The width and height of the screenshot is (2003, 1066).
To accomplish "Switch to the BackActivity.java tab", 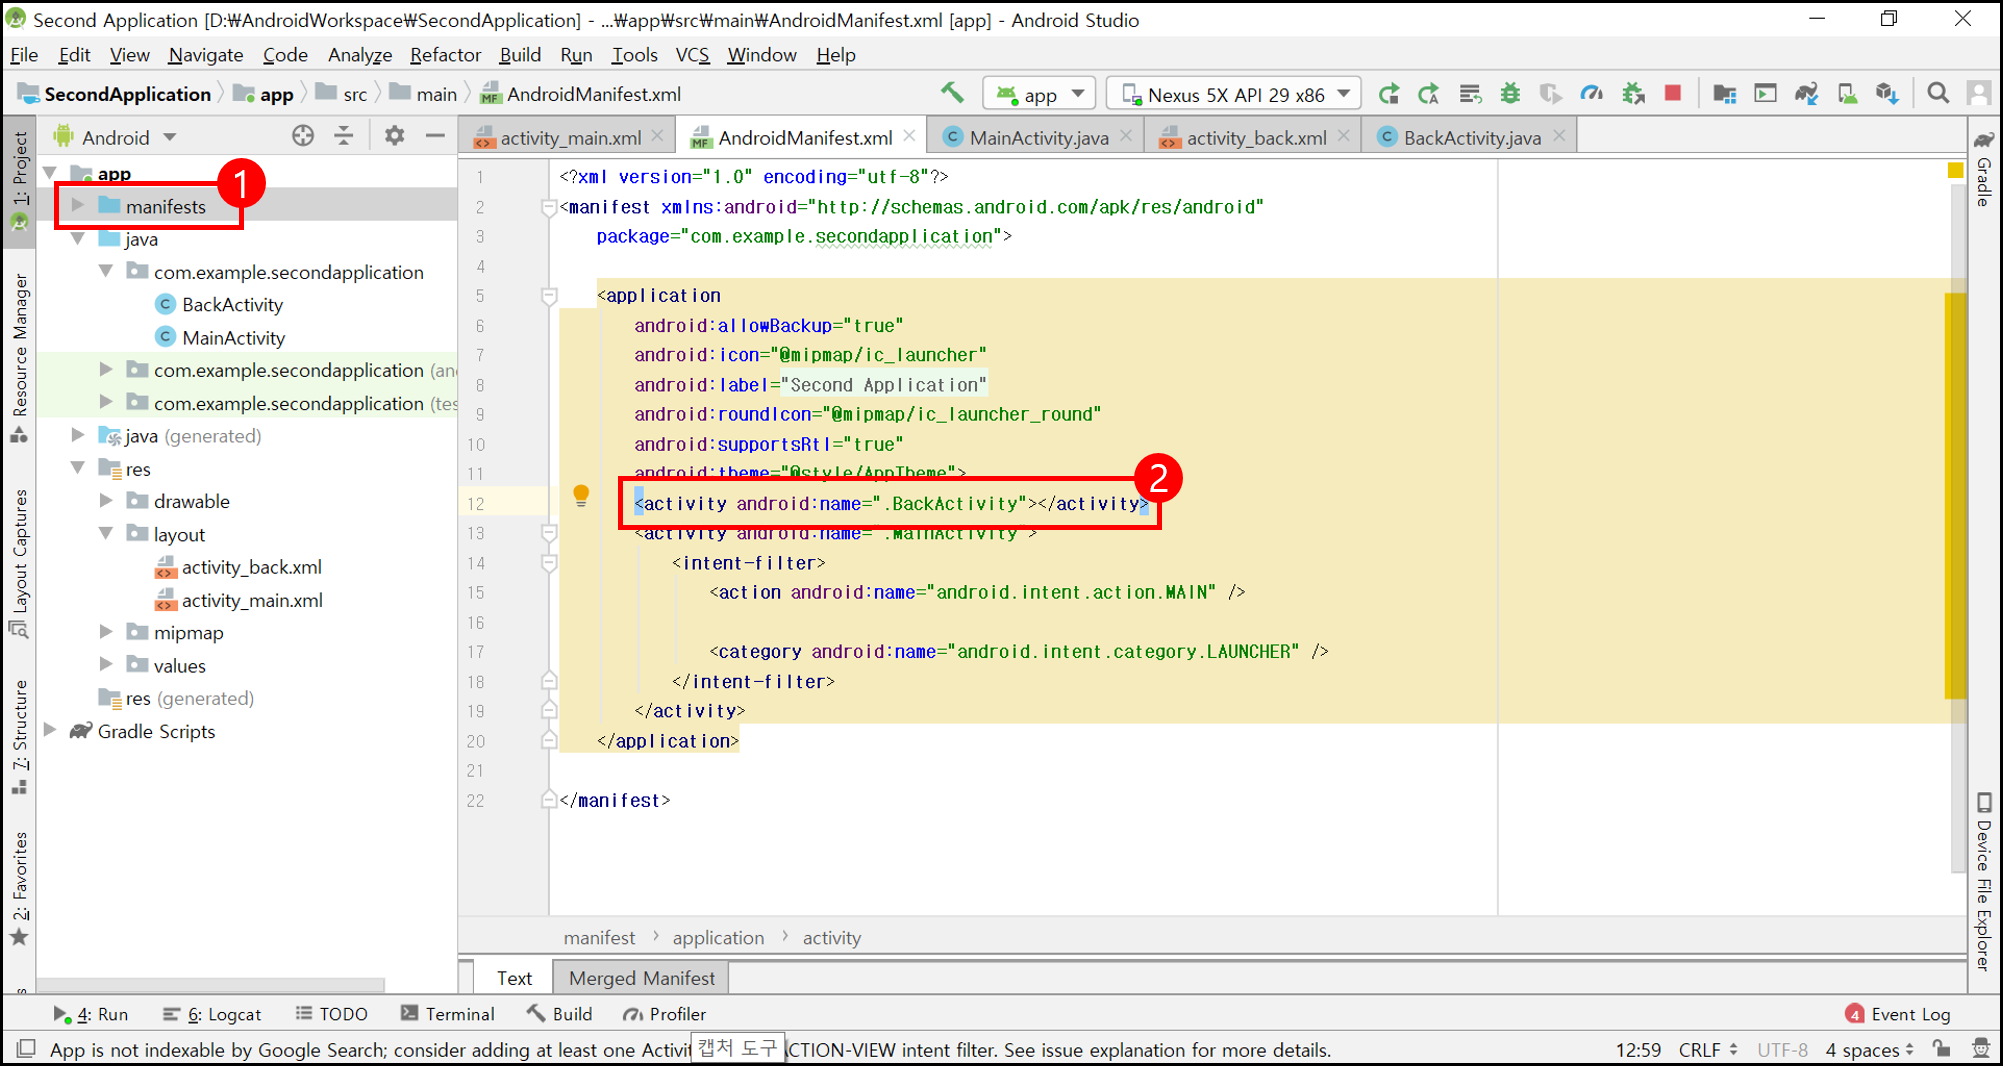I will coord(1471,138).
